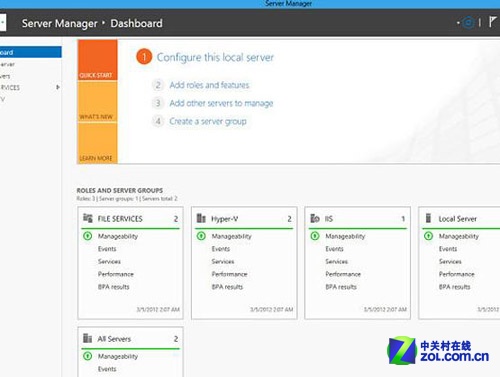This screenshot has width=500, height=377.
Task: Click Manageability in Local Server tile
Action: click(459, 236)
